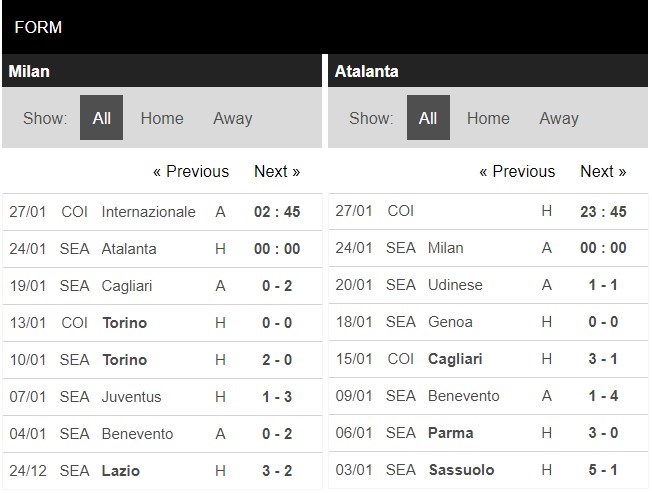Show Atalanta's Away matches only
Viewport: 652px width, 493px height.
click(x=559, y=118)
